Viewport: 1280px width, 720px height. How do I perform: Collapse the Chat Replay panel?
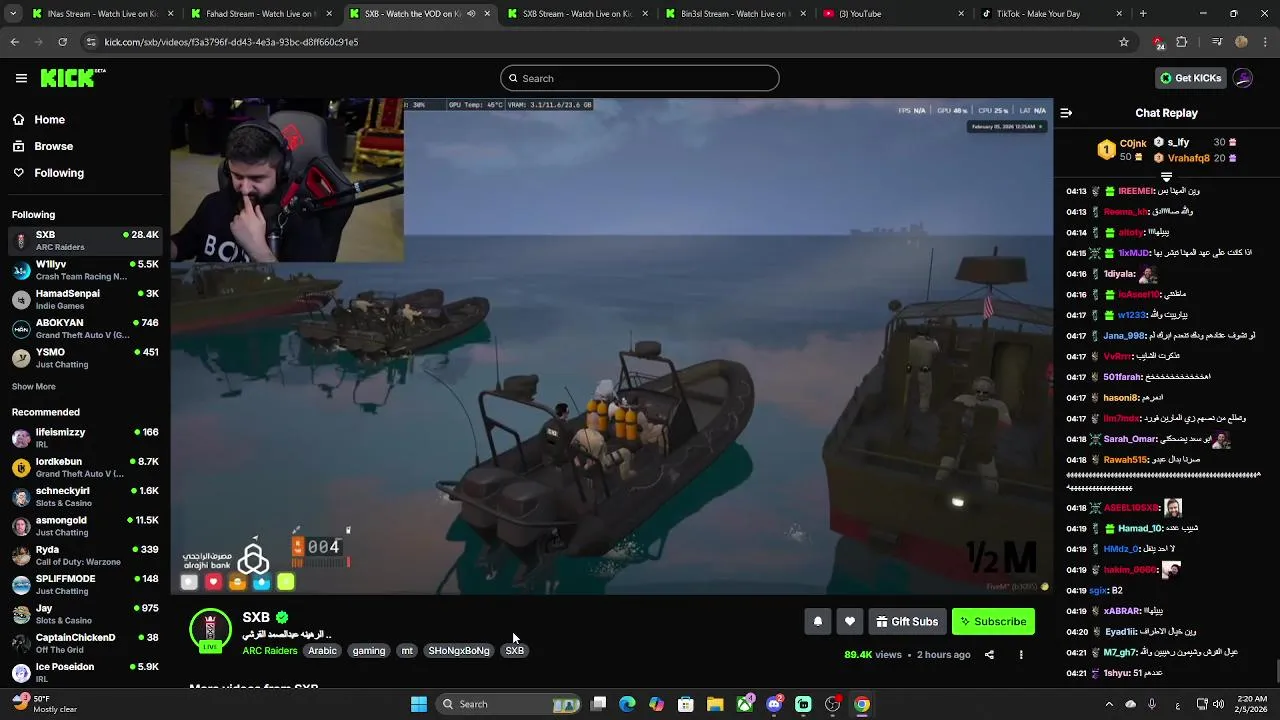tap(1066, 113)
